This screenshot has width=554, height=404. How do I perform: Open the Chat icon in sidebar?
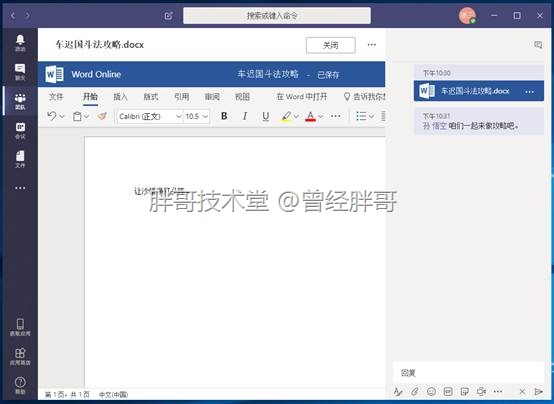20,72
